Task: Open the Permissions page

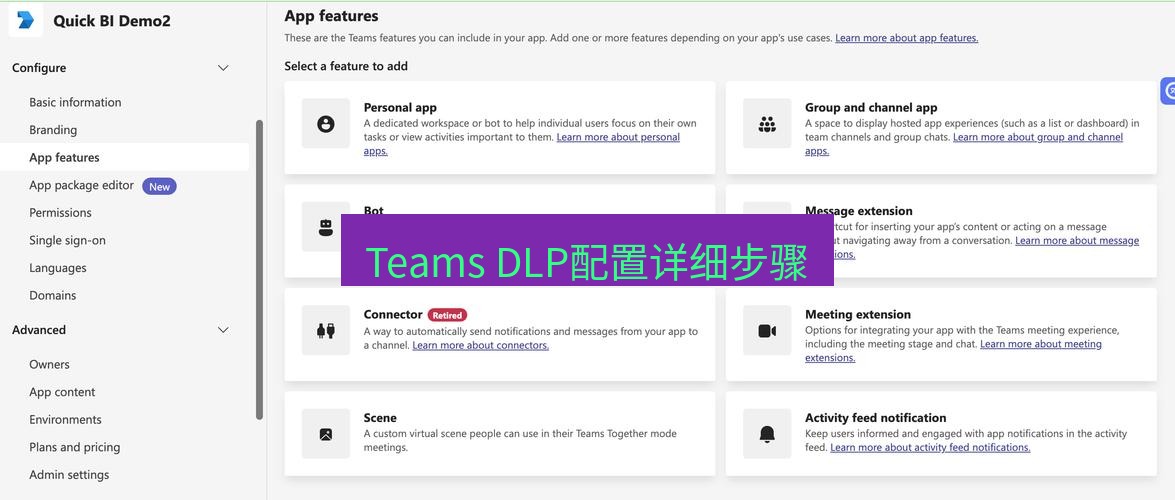Action: [x=60, y=213]
